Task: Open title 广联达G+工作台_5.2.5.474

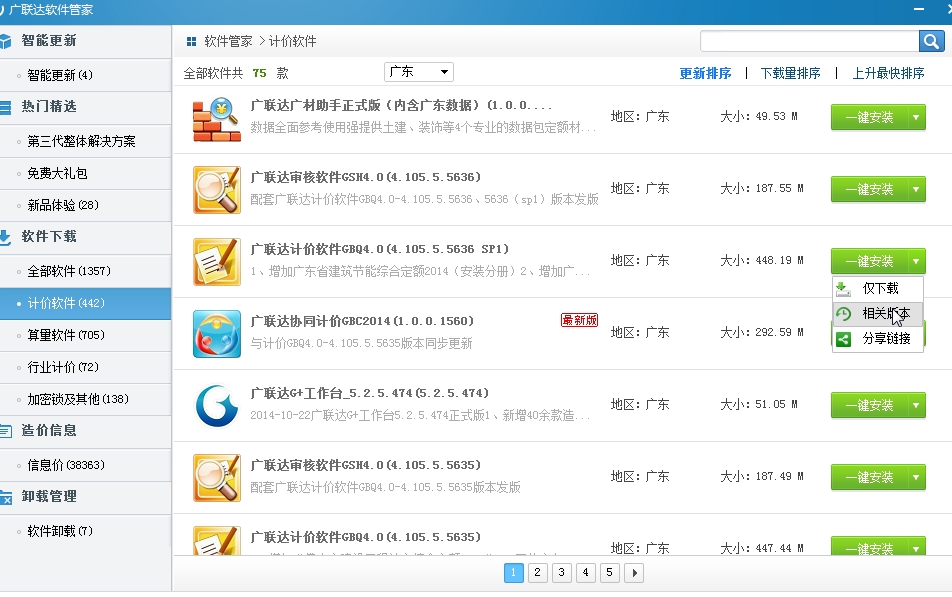Action: (x=370, y=393)
